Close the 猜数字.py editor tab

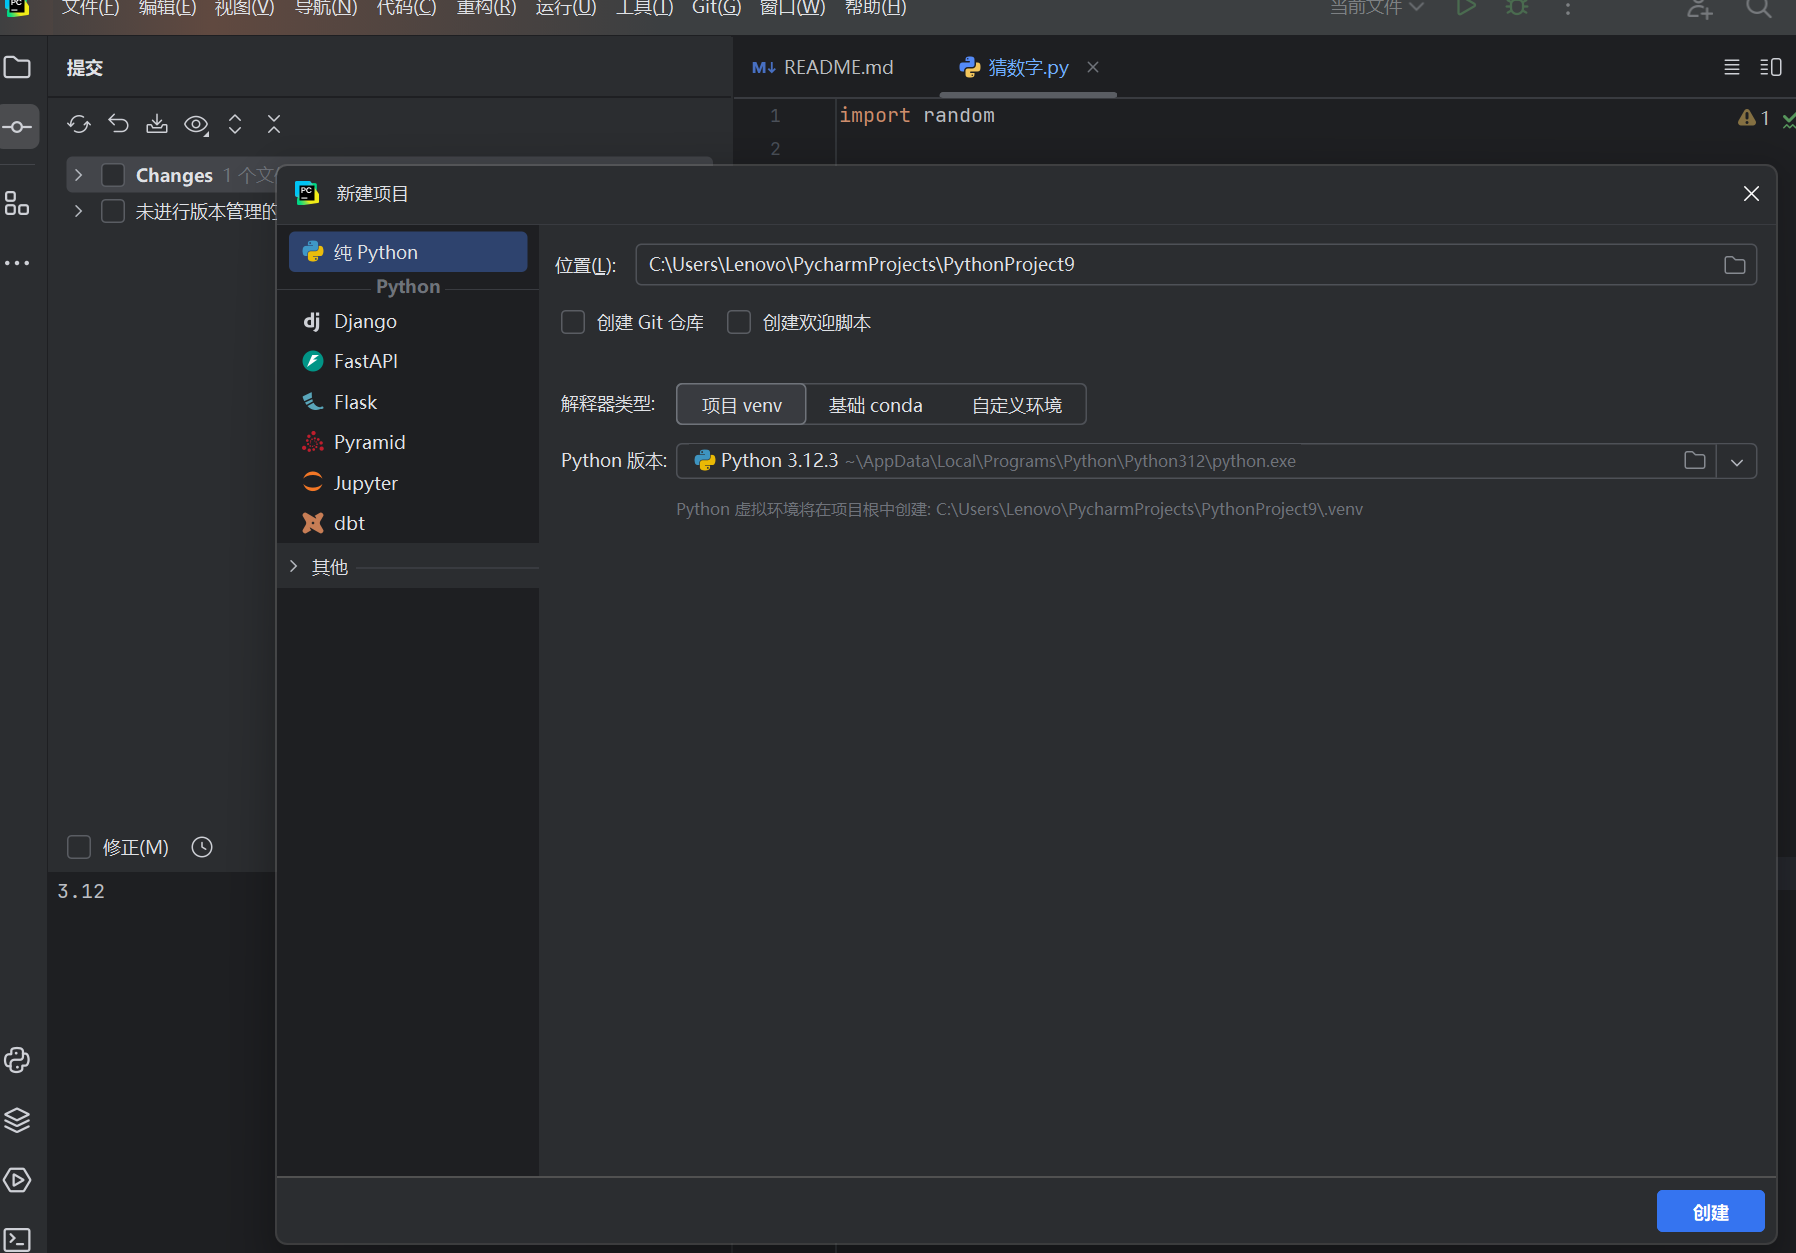(x=1093, y=67)
